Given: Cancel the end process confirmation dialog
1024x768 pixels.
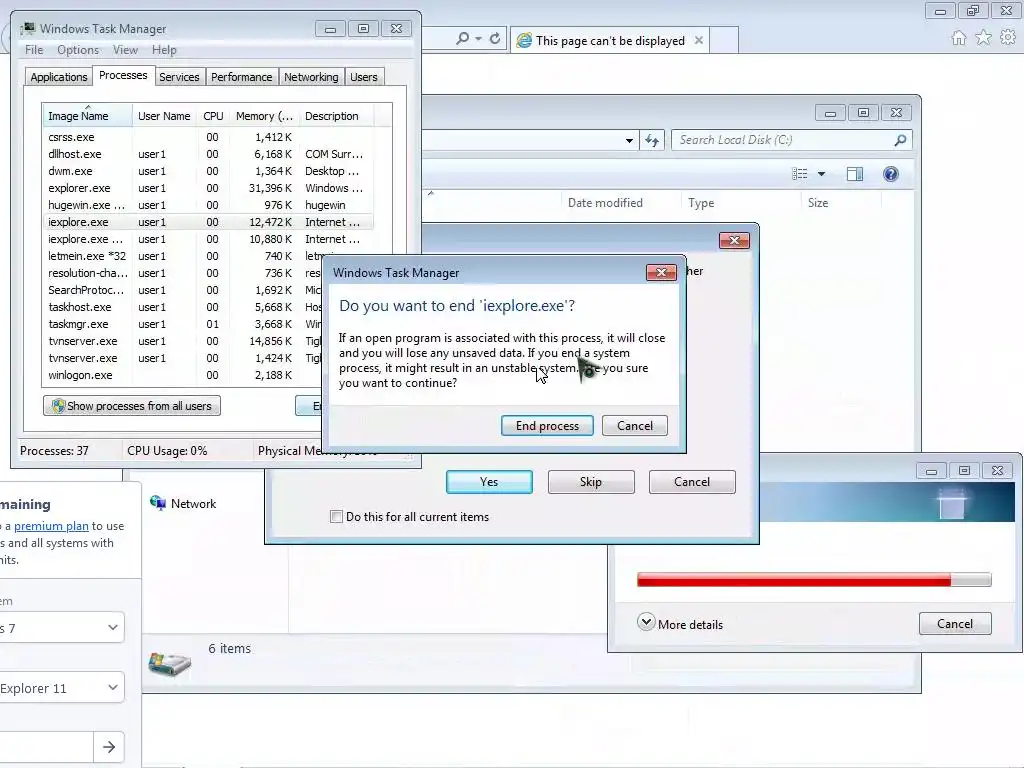Looking at the screenshot, I should (x=634, y=426).
